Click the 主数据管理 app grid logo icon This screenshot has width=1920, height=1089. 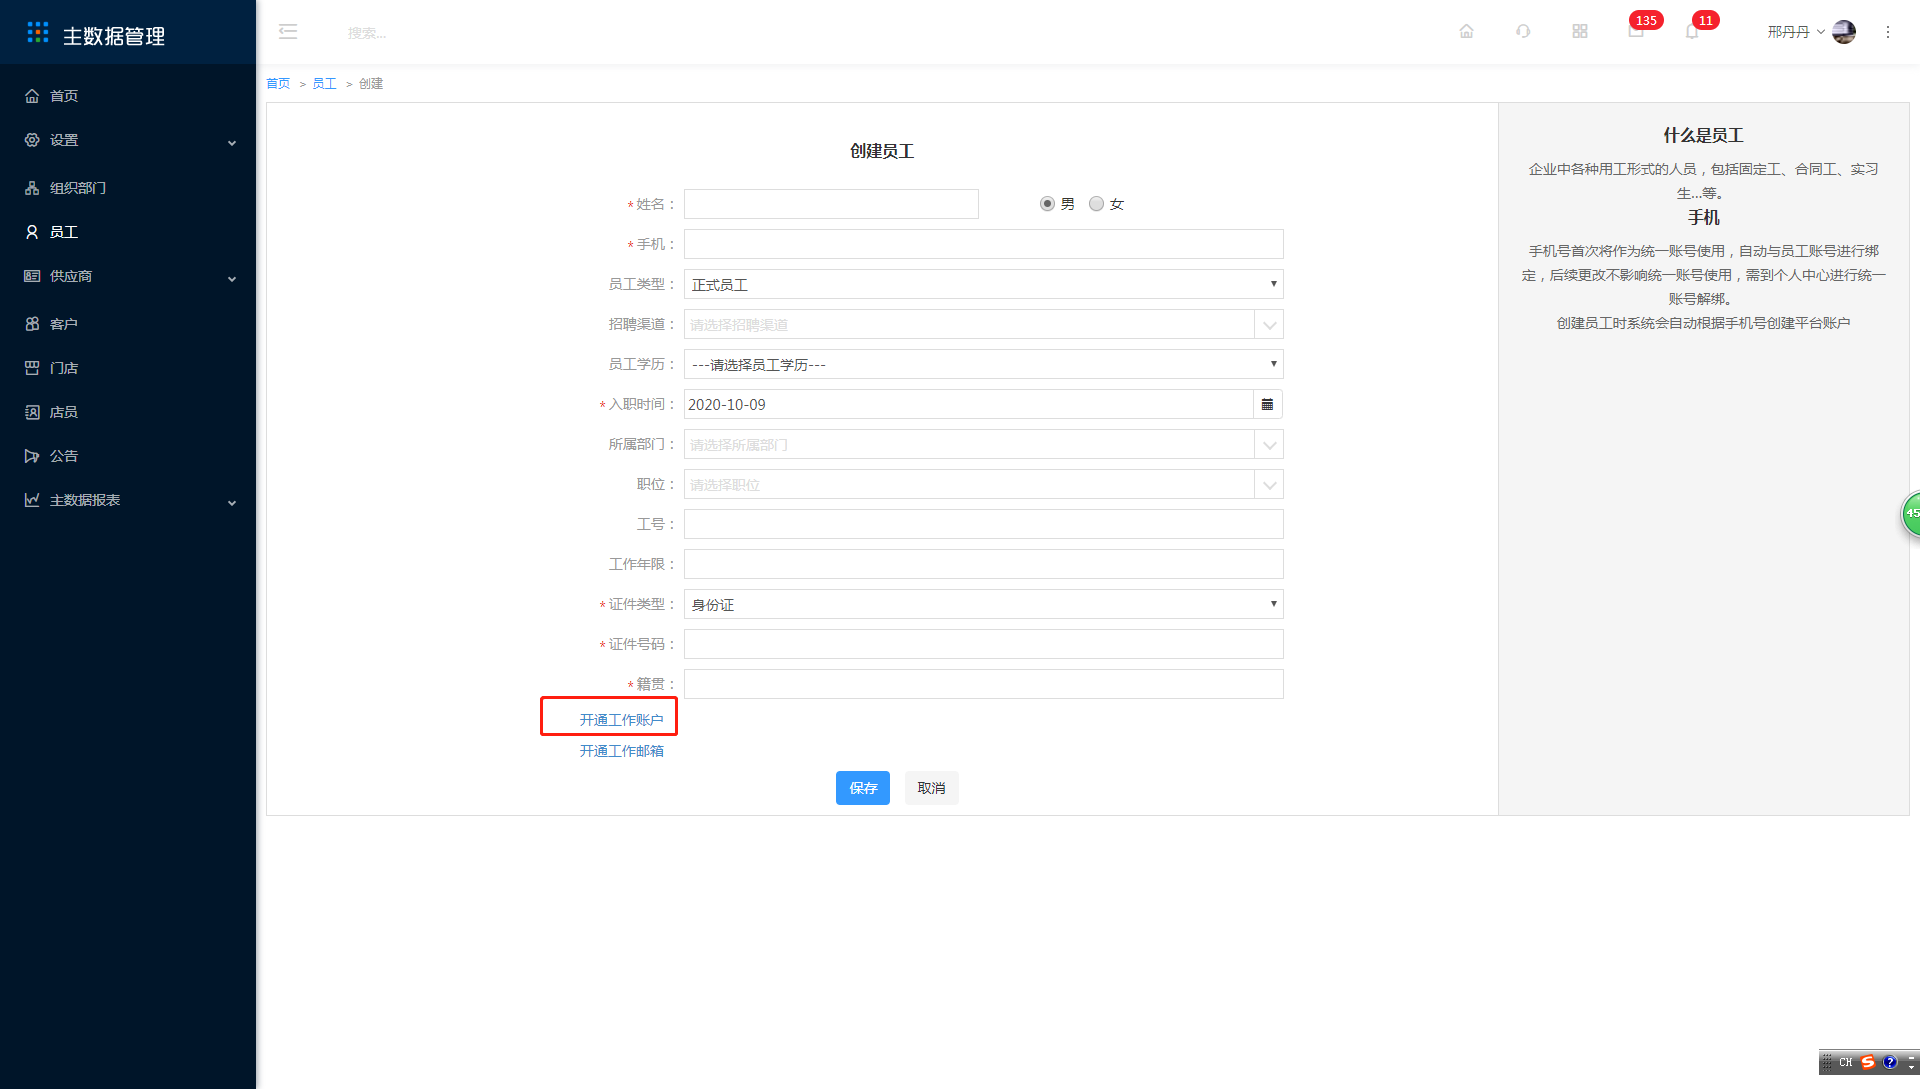38,33
